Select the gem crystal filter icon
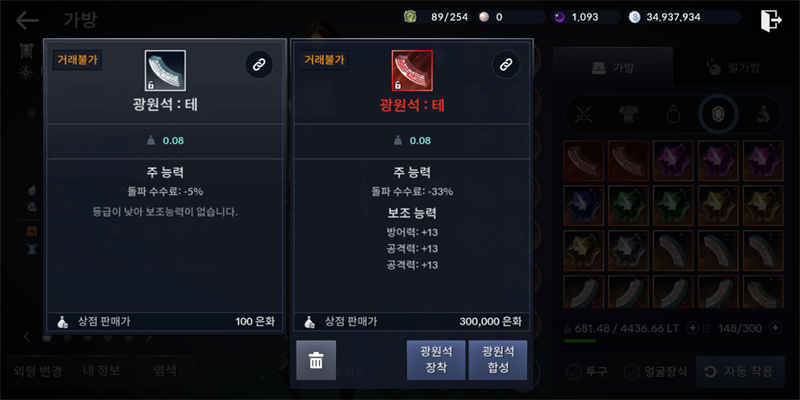Screen dimensions: 800x400 point(718,115)
